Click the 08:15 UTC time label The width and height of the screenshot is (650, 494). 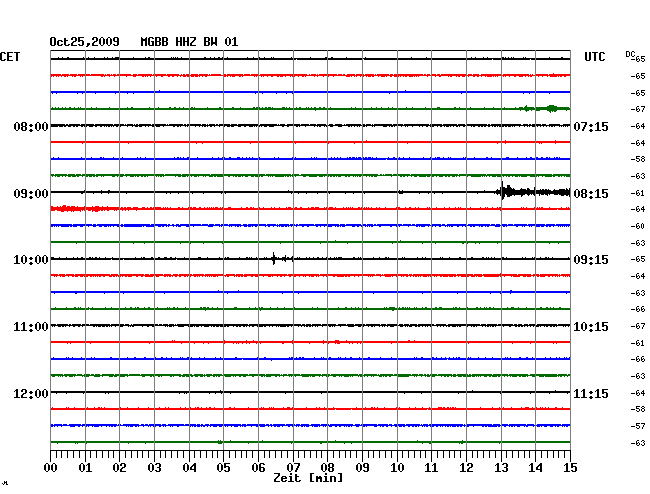[x=591, y=194]
